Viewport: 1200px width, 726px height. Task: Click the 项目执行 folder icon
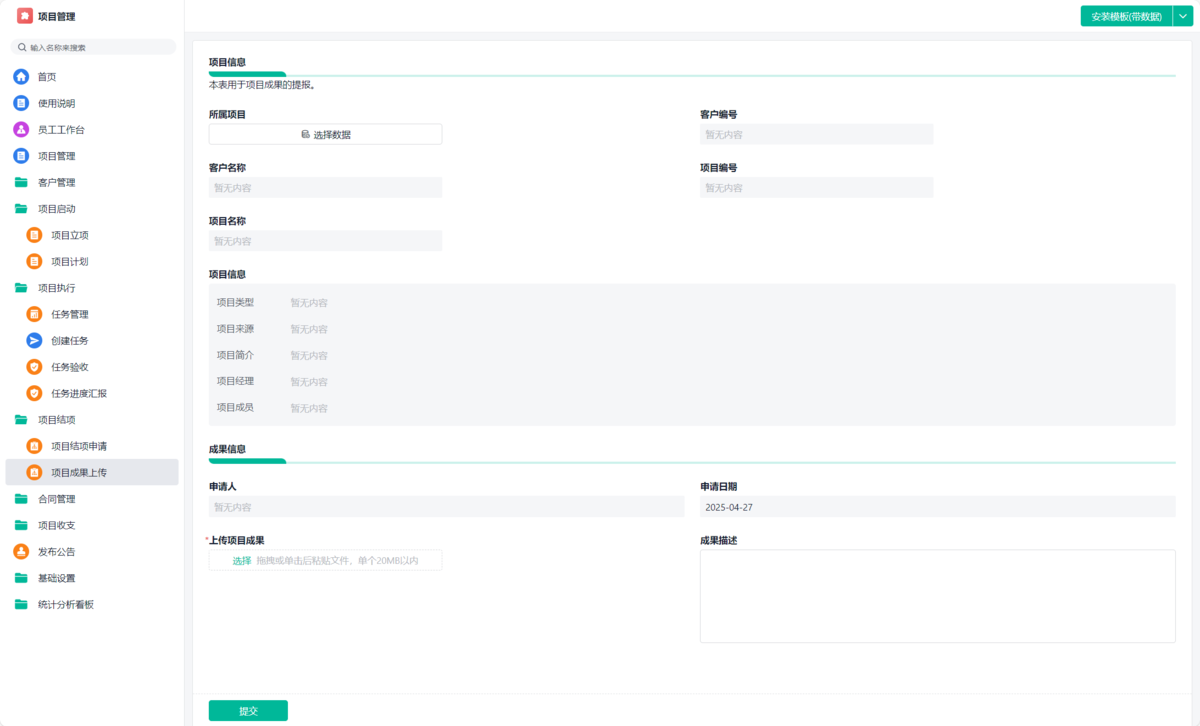tap(21, 288)
